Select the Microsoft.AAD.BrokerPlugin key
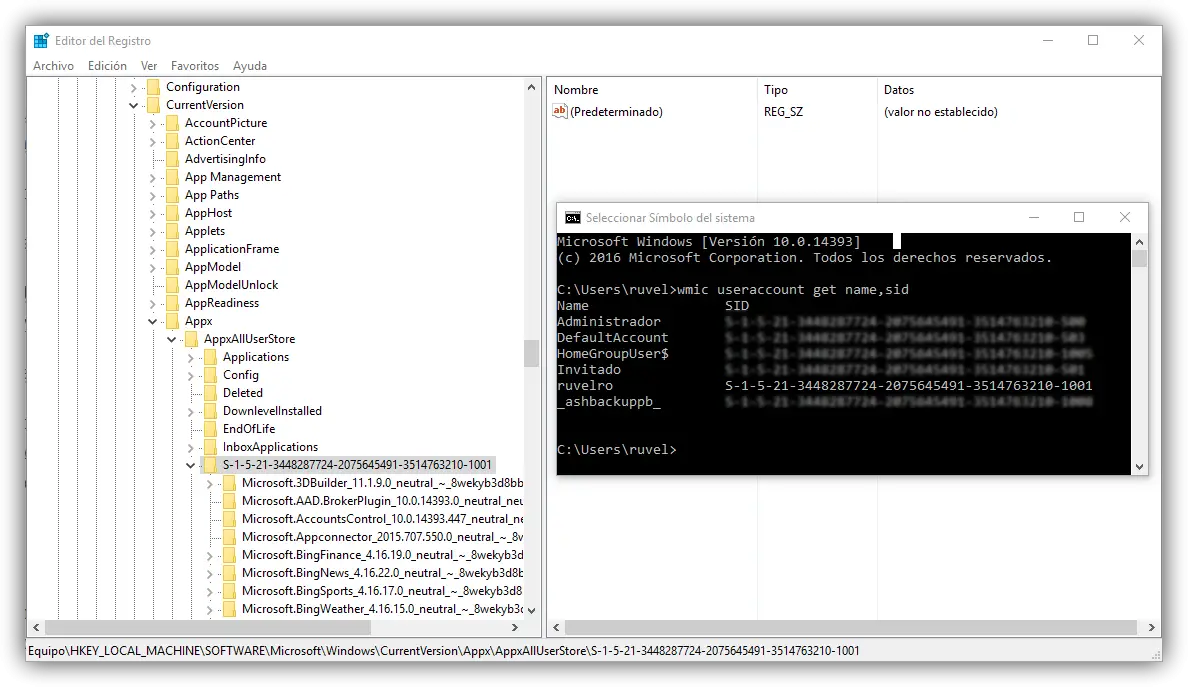Image resolution: width=1188 pixels, height=687 pixels. tap(382, 501)
